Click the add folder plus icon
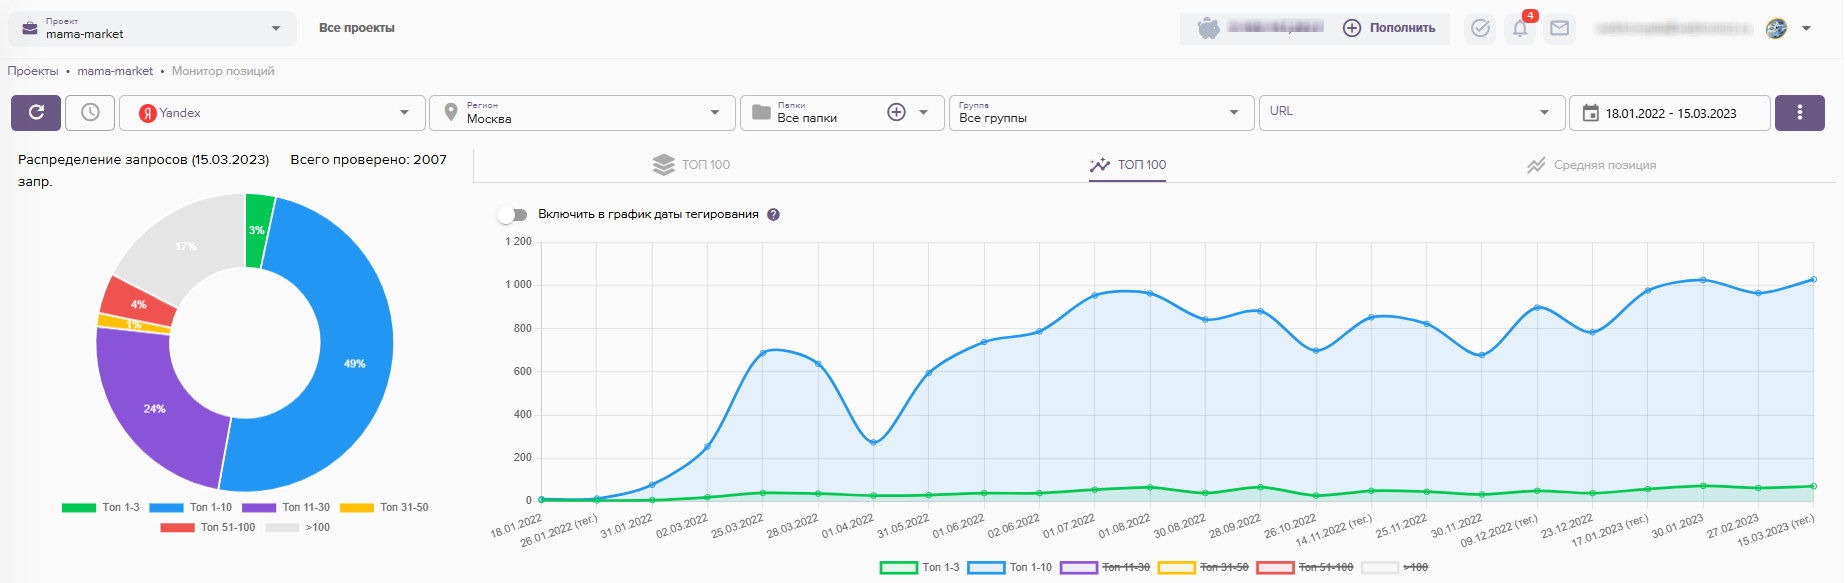1845x583 pixels. 896,113
